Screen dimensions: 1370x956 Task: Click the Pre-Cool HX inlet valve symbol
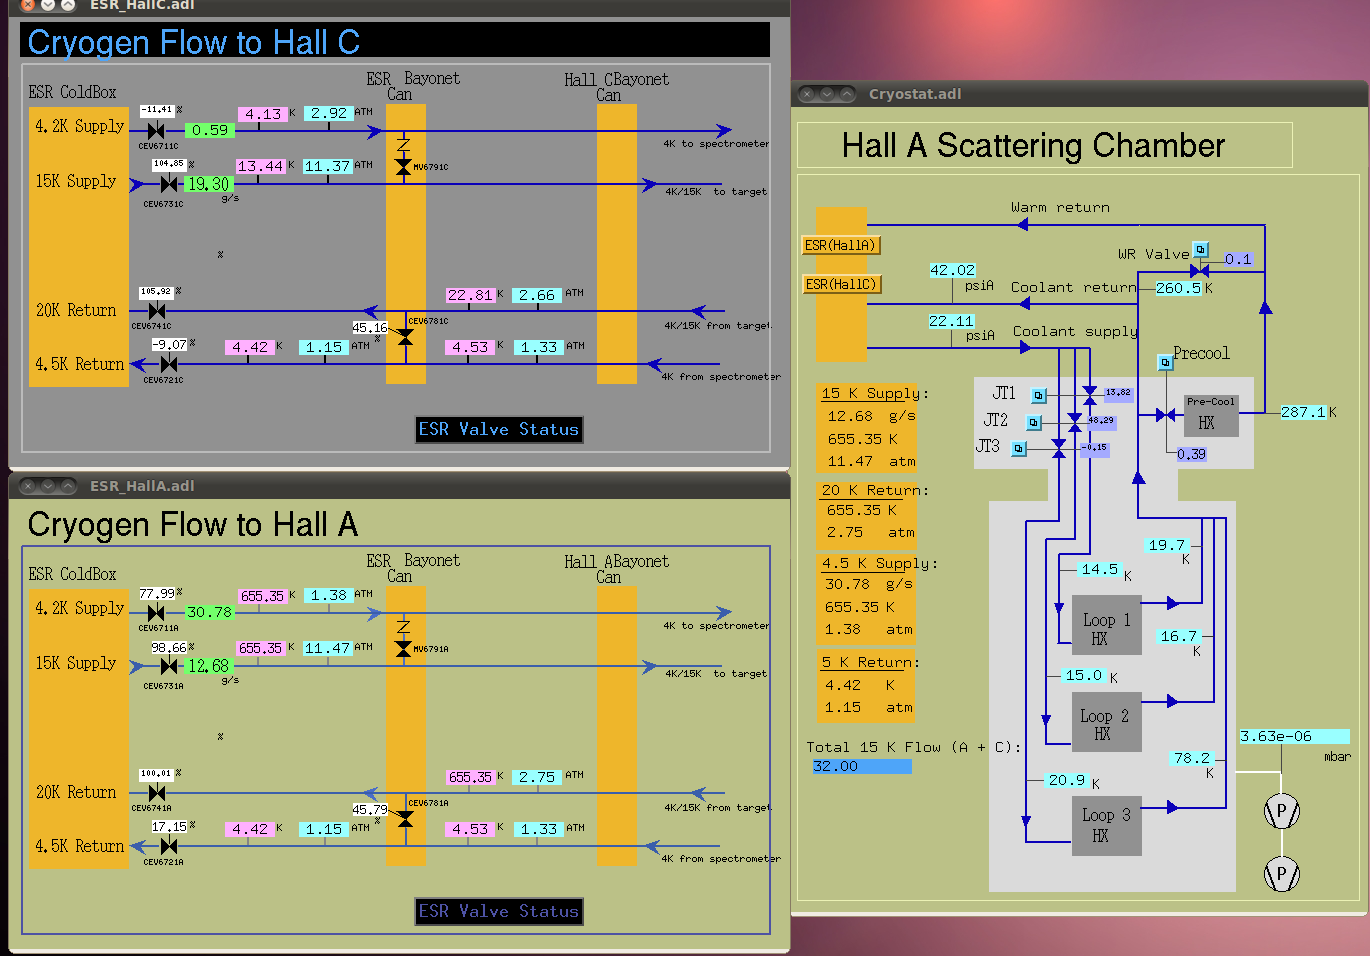tap(1166, 414)
